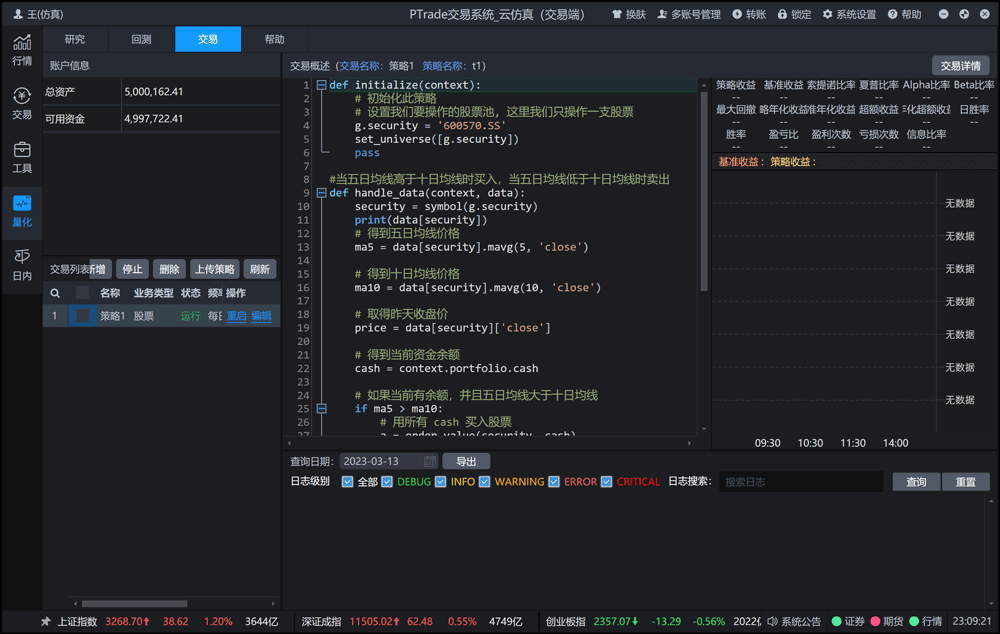Screen dimensions: 1000x634
Task: Open the calendar picker for query date
Action: coord(430,461)
